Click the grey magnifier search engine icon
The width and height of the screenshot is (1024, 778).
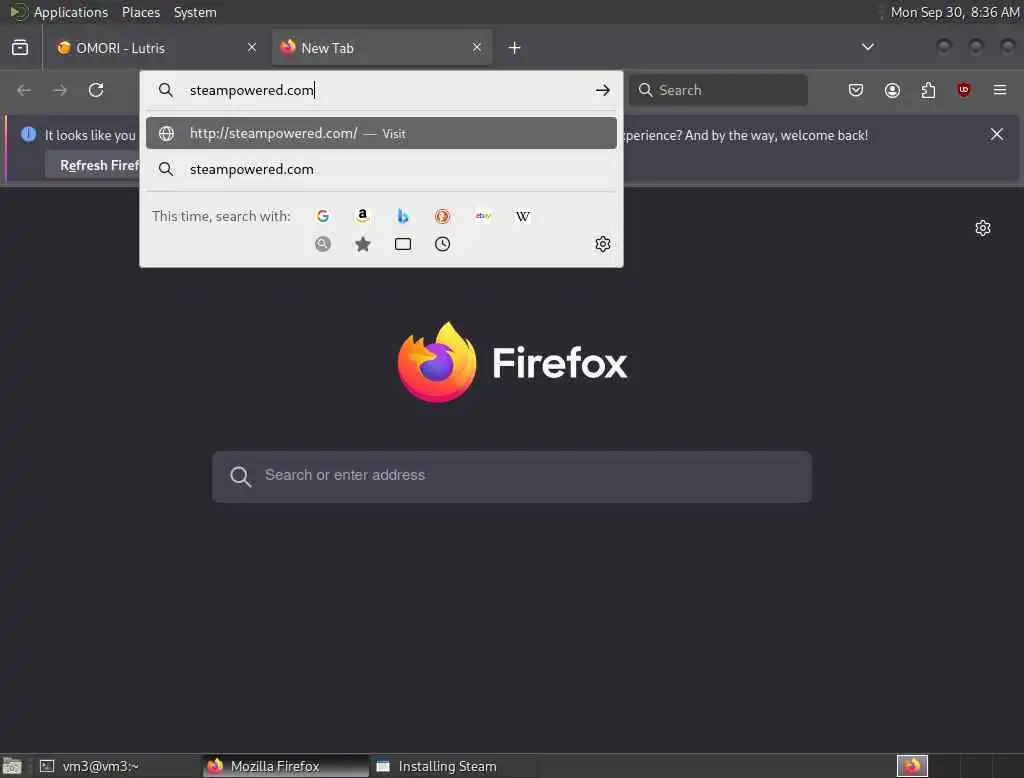323,244
